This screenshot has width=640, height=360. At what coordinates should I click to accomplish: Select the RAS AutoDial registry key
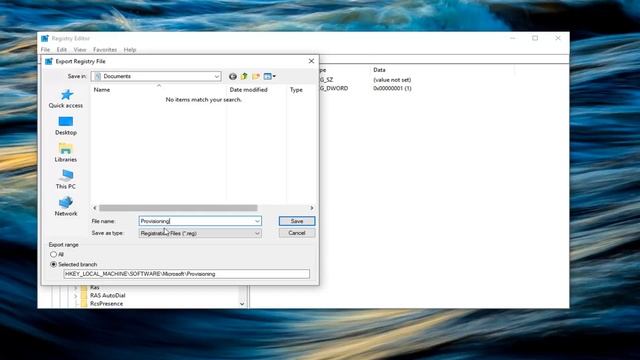point(108,296)
